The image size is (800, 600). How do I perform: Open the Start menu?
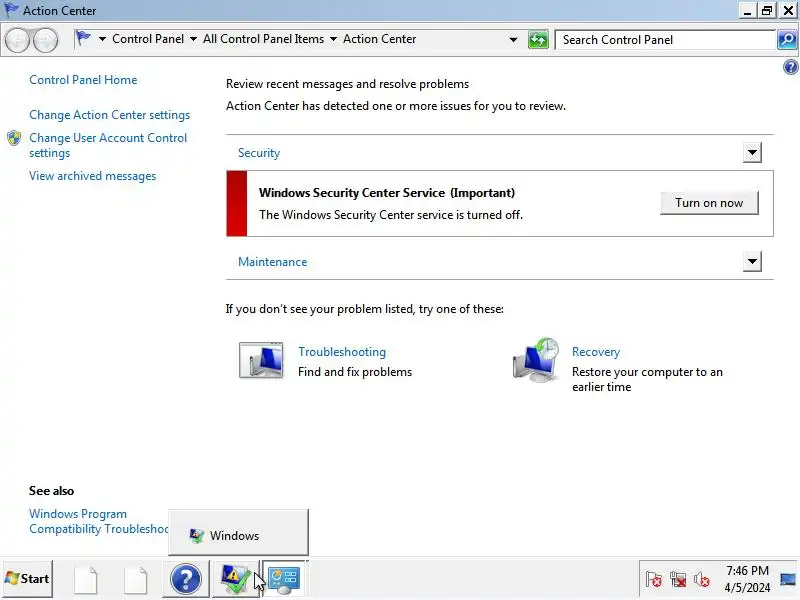pos(27,579)
